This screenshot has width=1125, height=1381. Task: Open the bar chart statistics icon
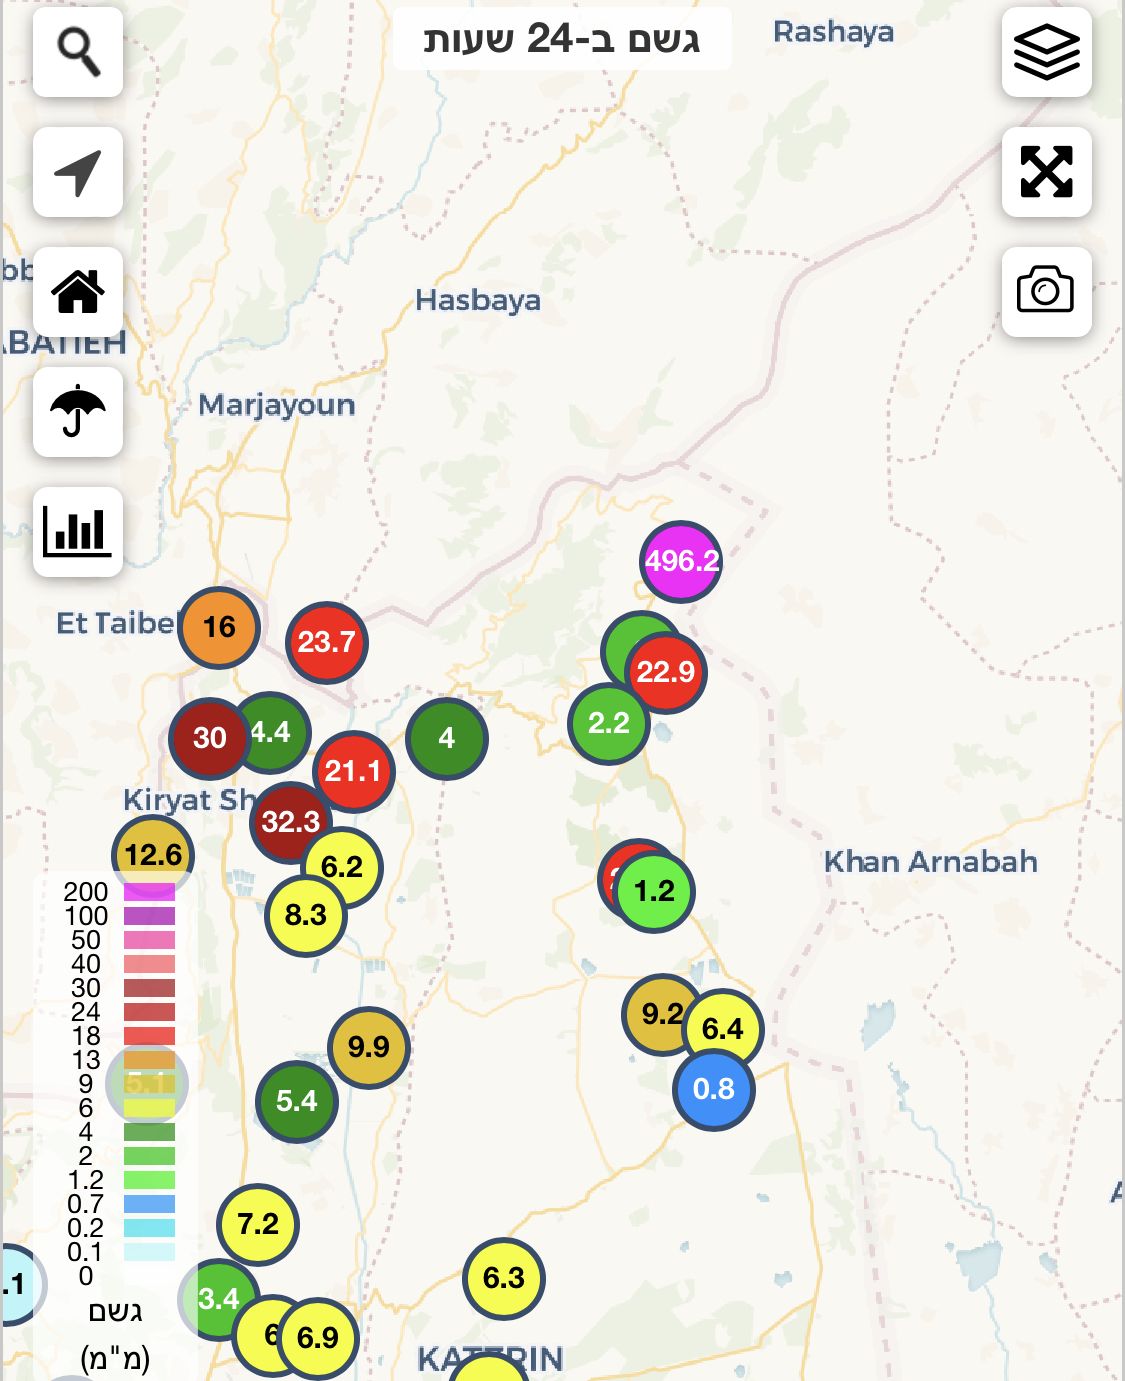(x=78, y=531)
